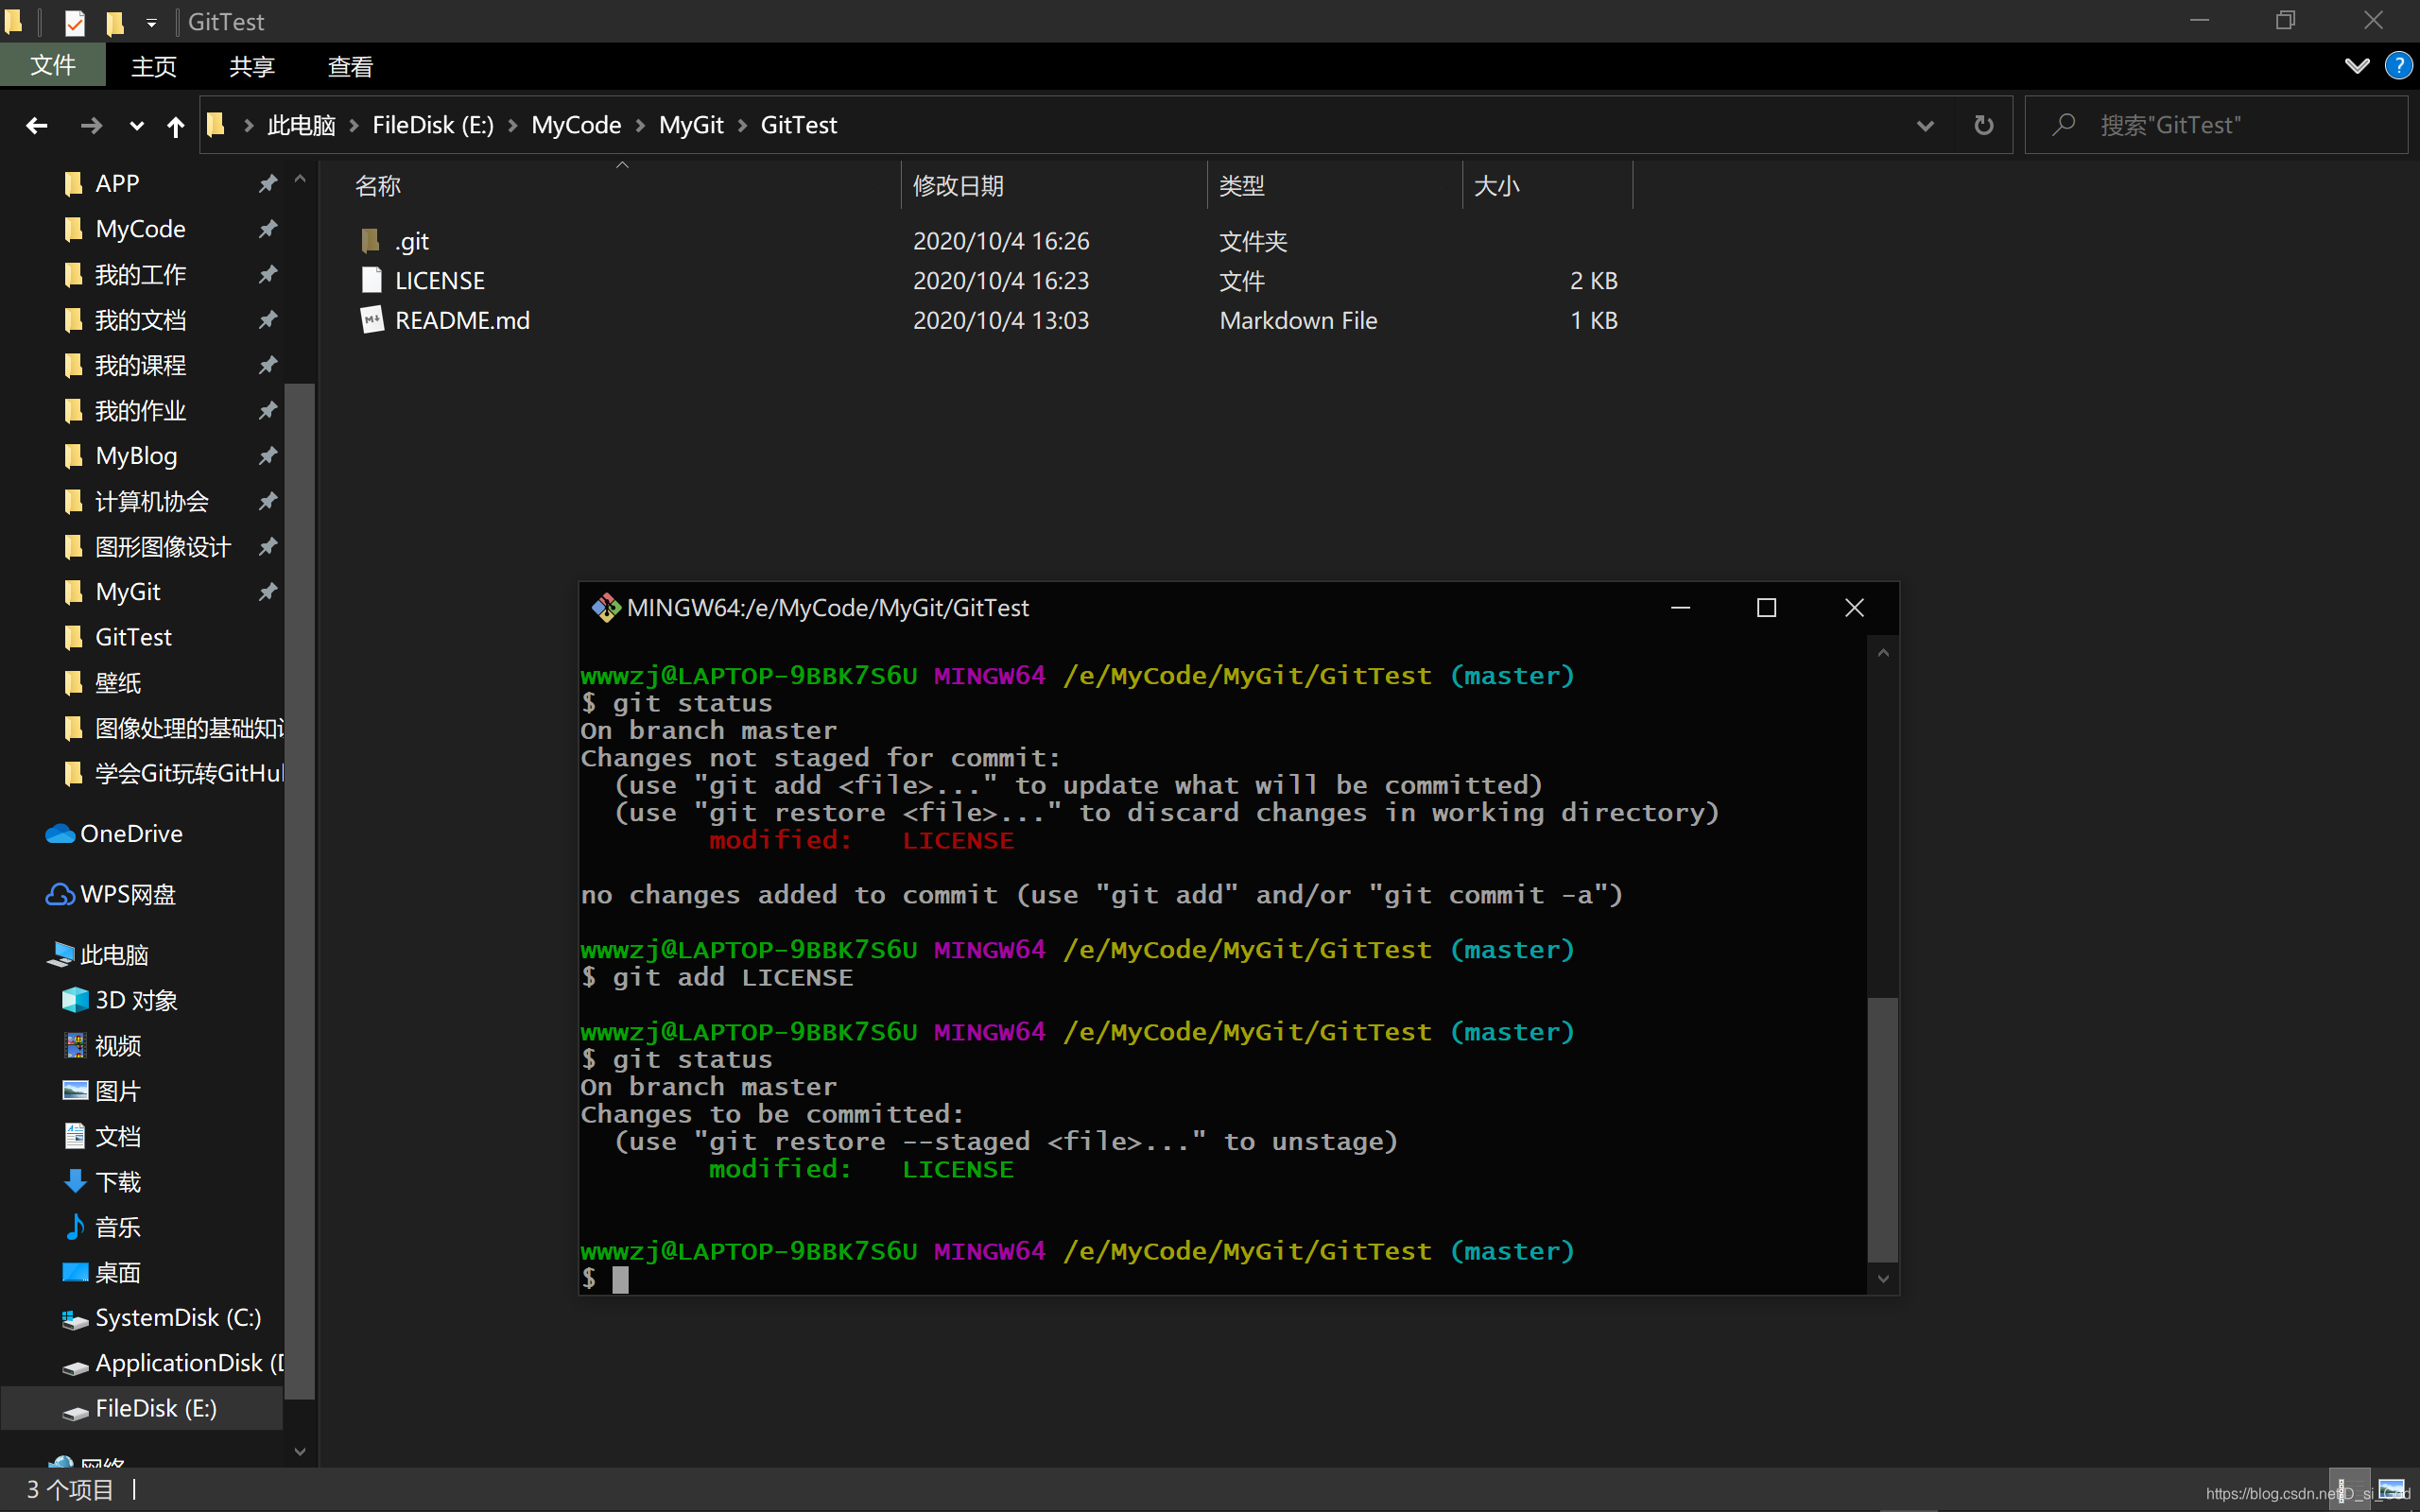
Task: Unpin MyCode from quick access
Action: [268, 229]
